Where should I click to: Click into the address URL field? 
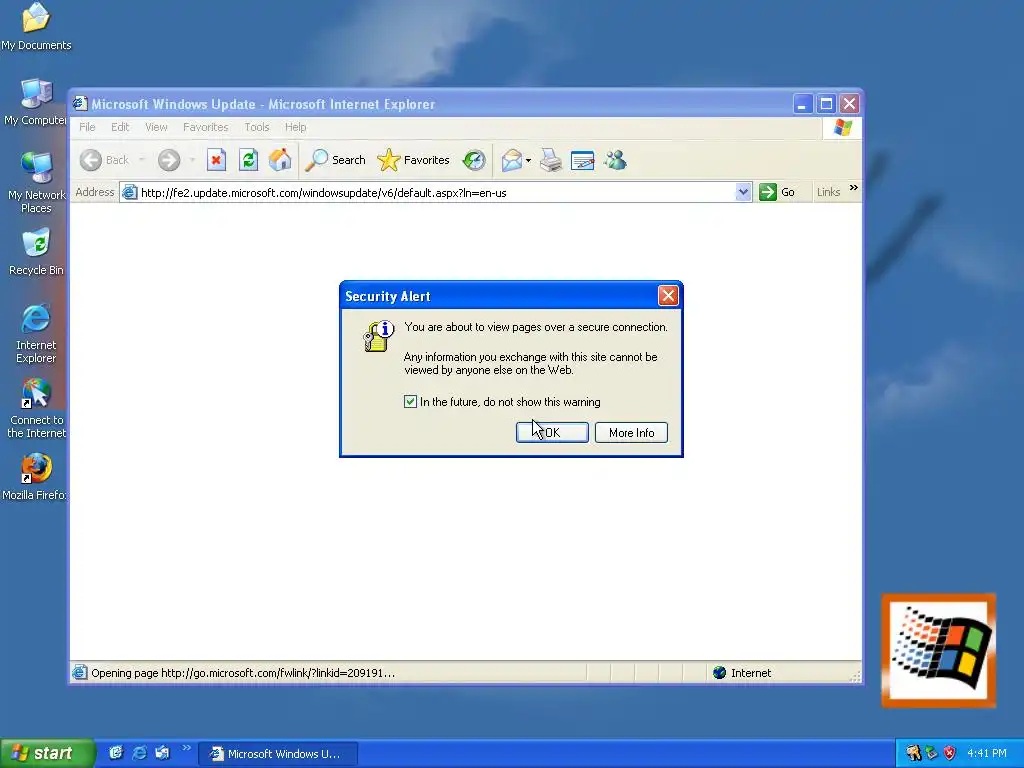point(436,193)
